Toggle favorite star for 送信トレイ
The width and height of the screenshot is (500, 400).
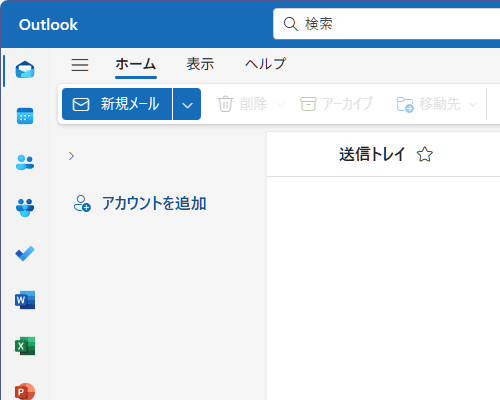click(x=425, y=154)
